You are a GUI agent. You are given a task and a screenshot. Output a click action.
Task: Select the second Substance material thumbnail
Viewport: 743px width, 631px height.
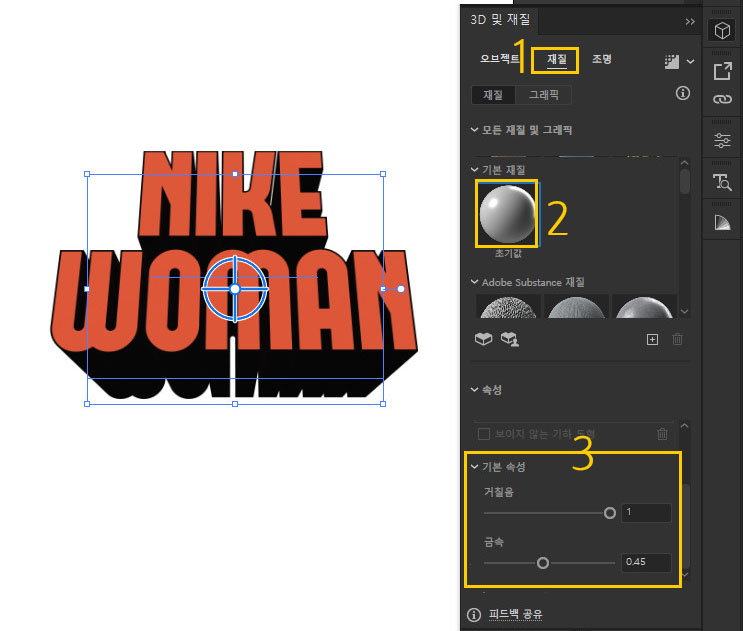click(576, 306)
